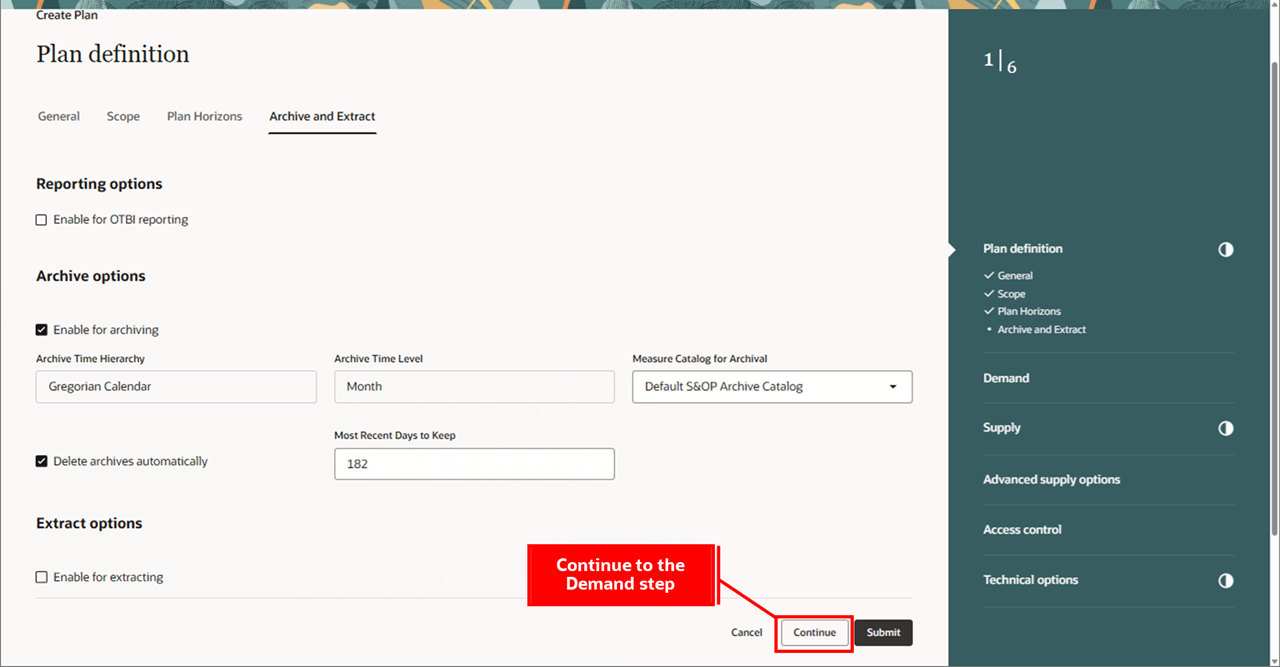1280x667 pixels.
Task: Select Archive and Extract sub-step in sidebar
Action: coord(1041,329)
